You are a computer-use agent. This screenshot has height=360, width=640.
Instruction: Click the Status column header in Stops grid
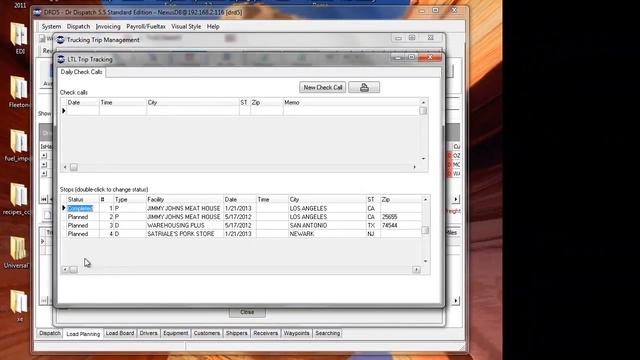point(83,200)
